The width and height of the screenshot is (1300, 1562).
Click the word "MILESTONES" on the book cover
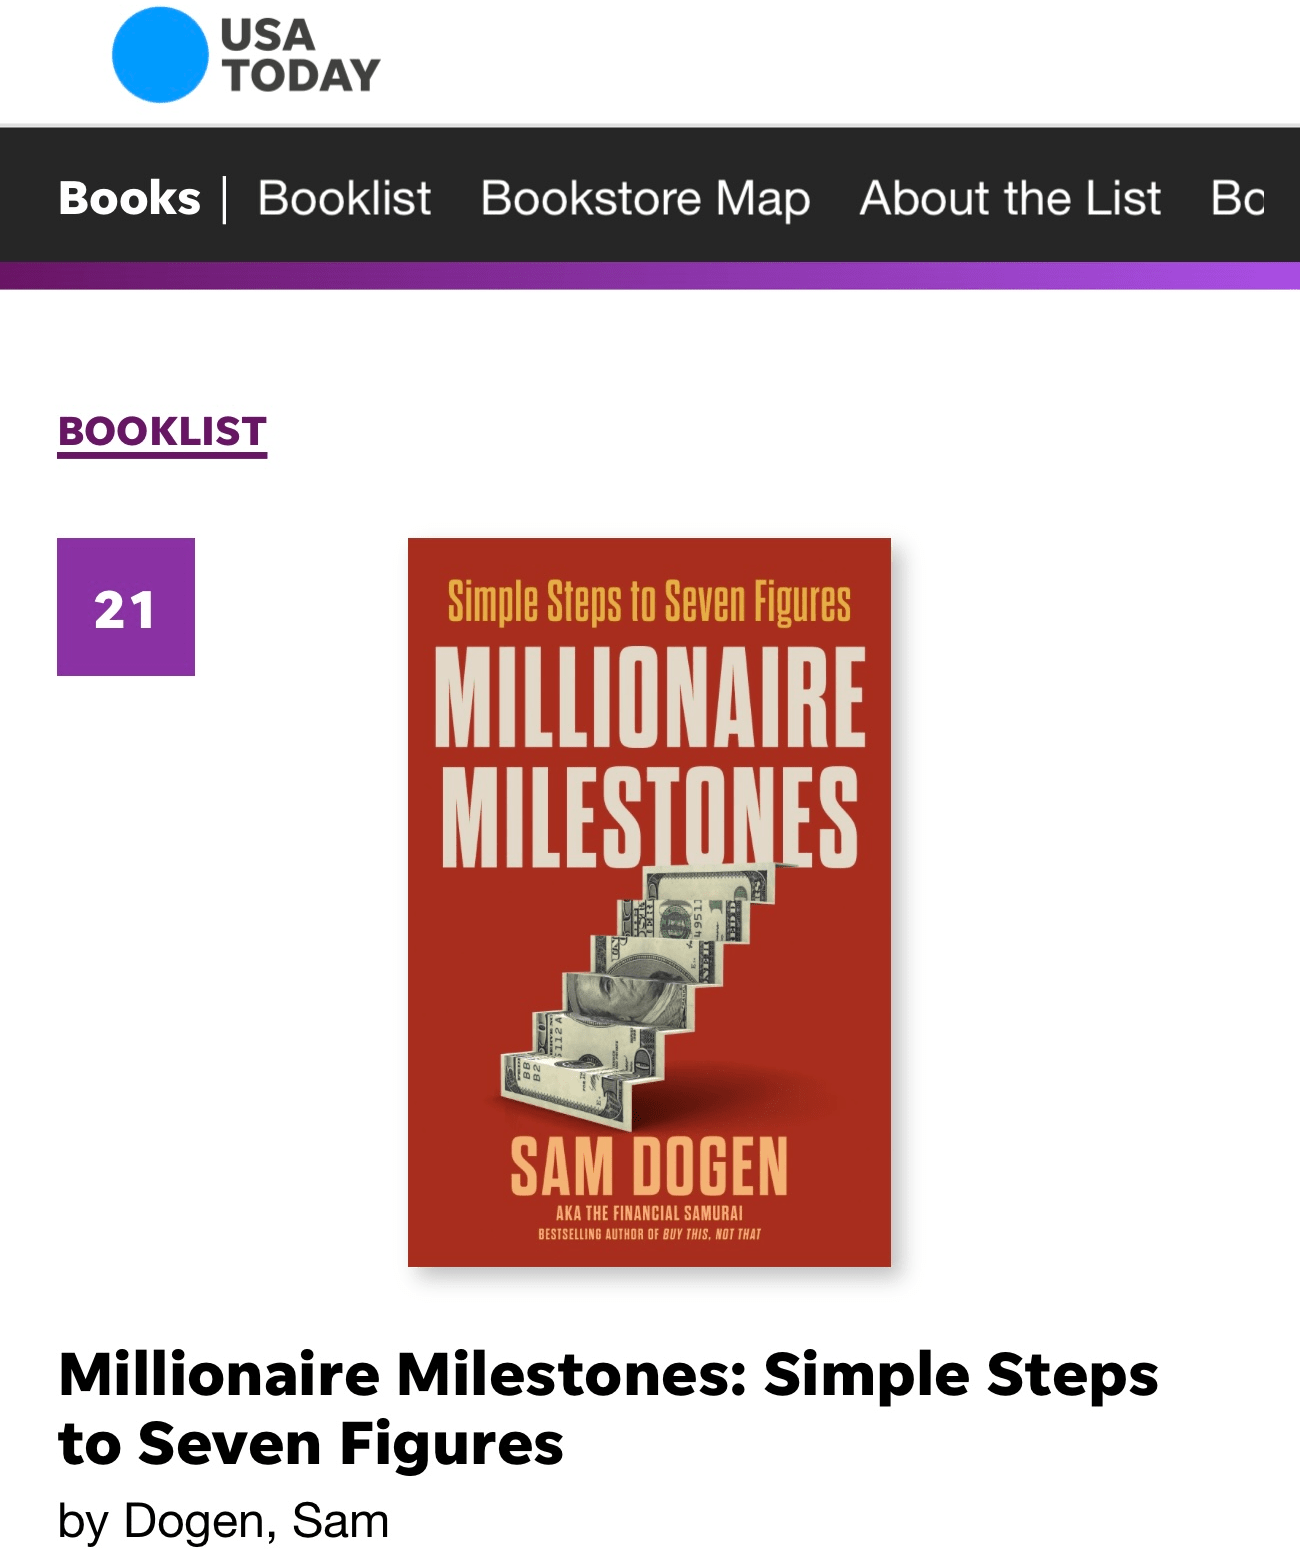point(649,816)
